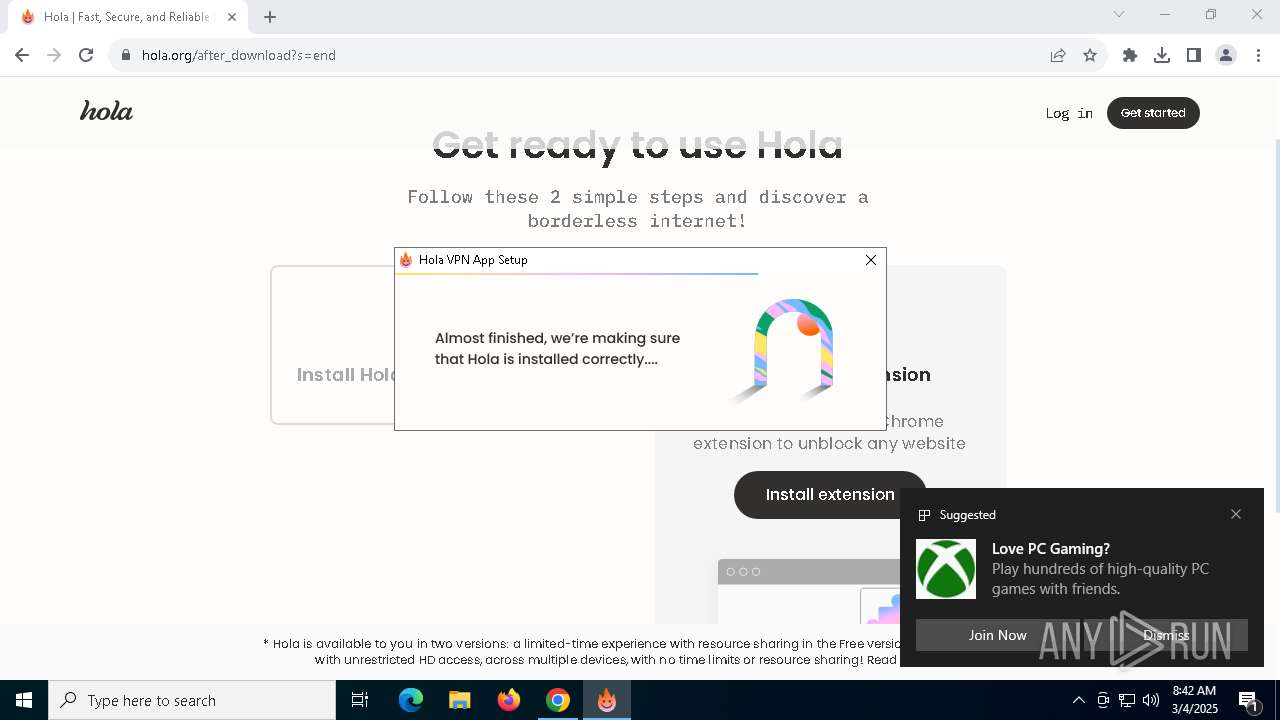Click Hola flame icon in setup title bar

pos(406,260)
